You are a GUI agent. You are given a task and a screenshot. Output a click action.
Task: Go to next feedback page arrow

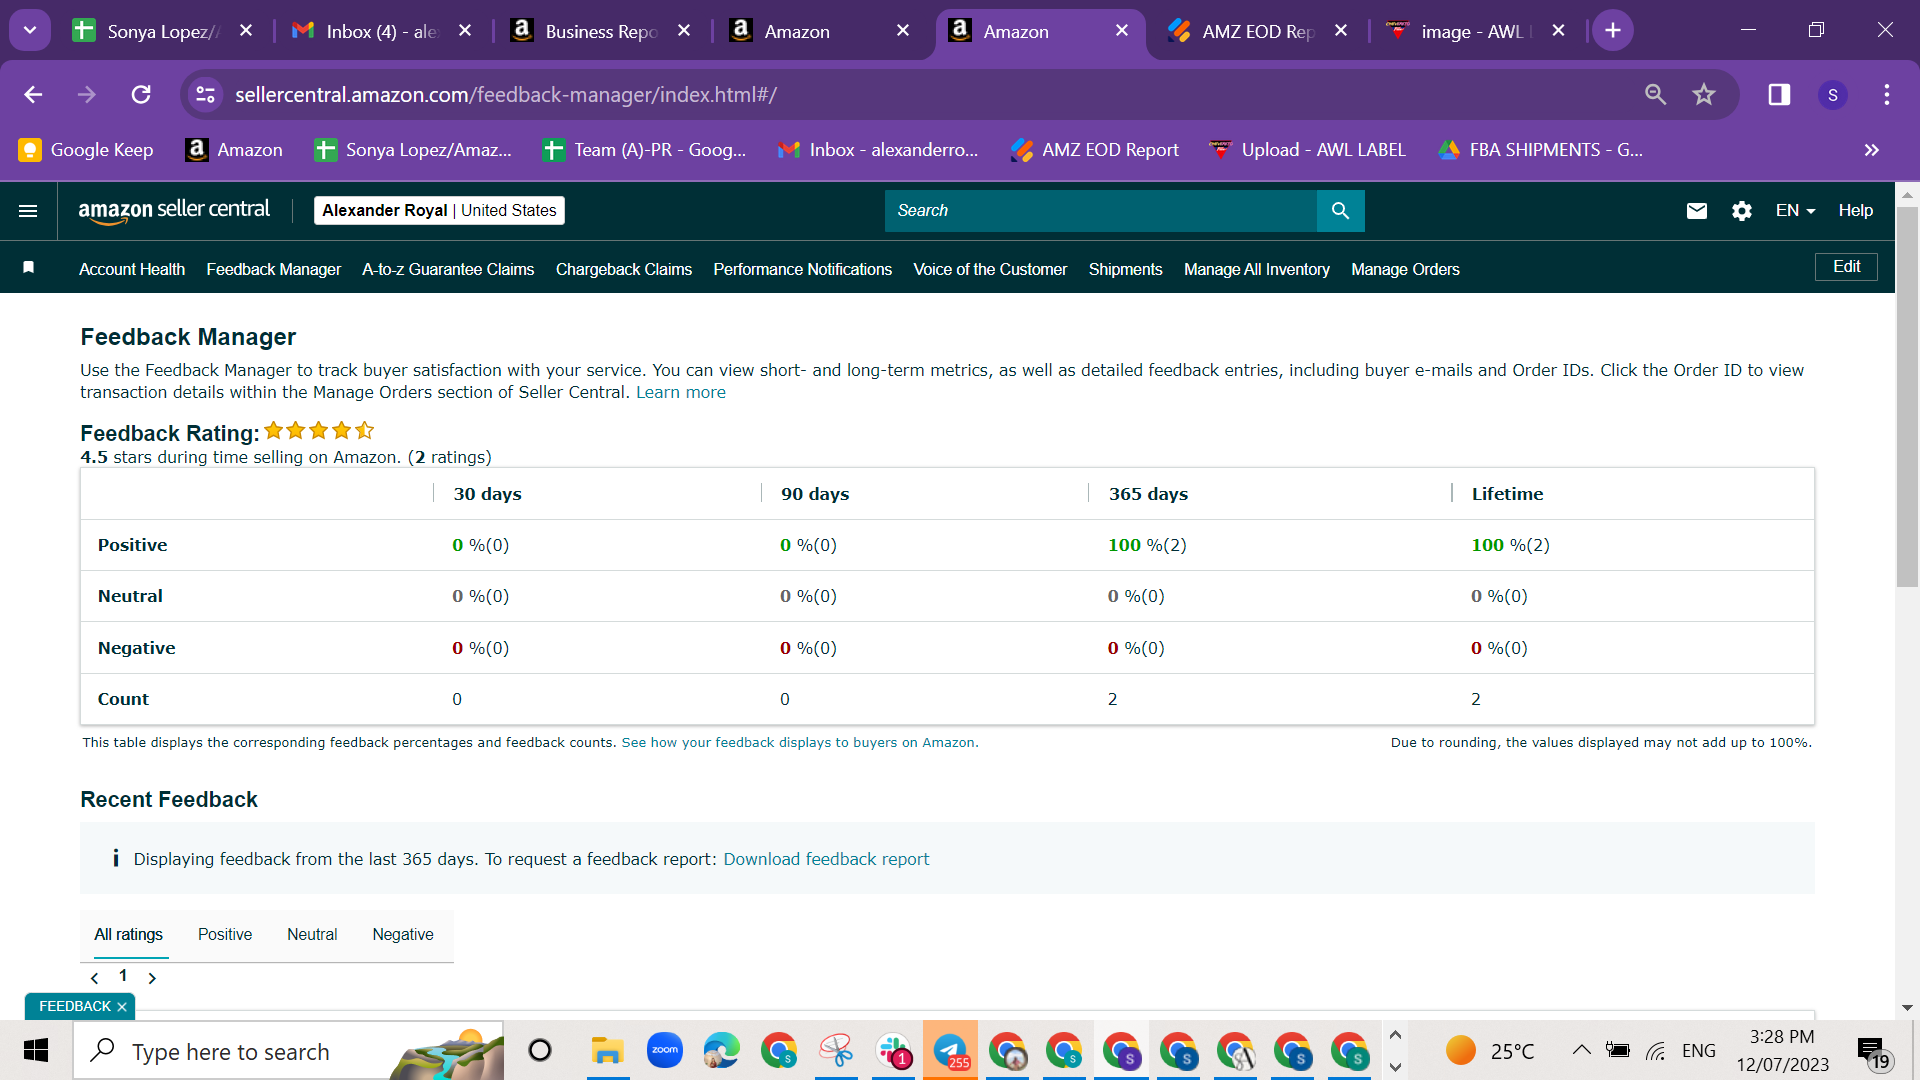pyautogui.click(x=152, y=978)
